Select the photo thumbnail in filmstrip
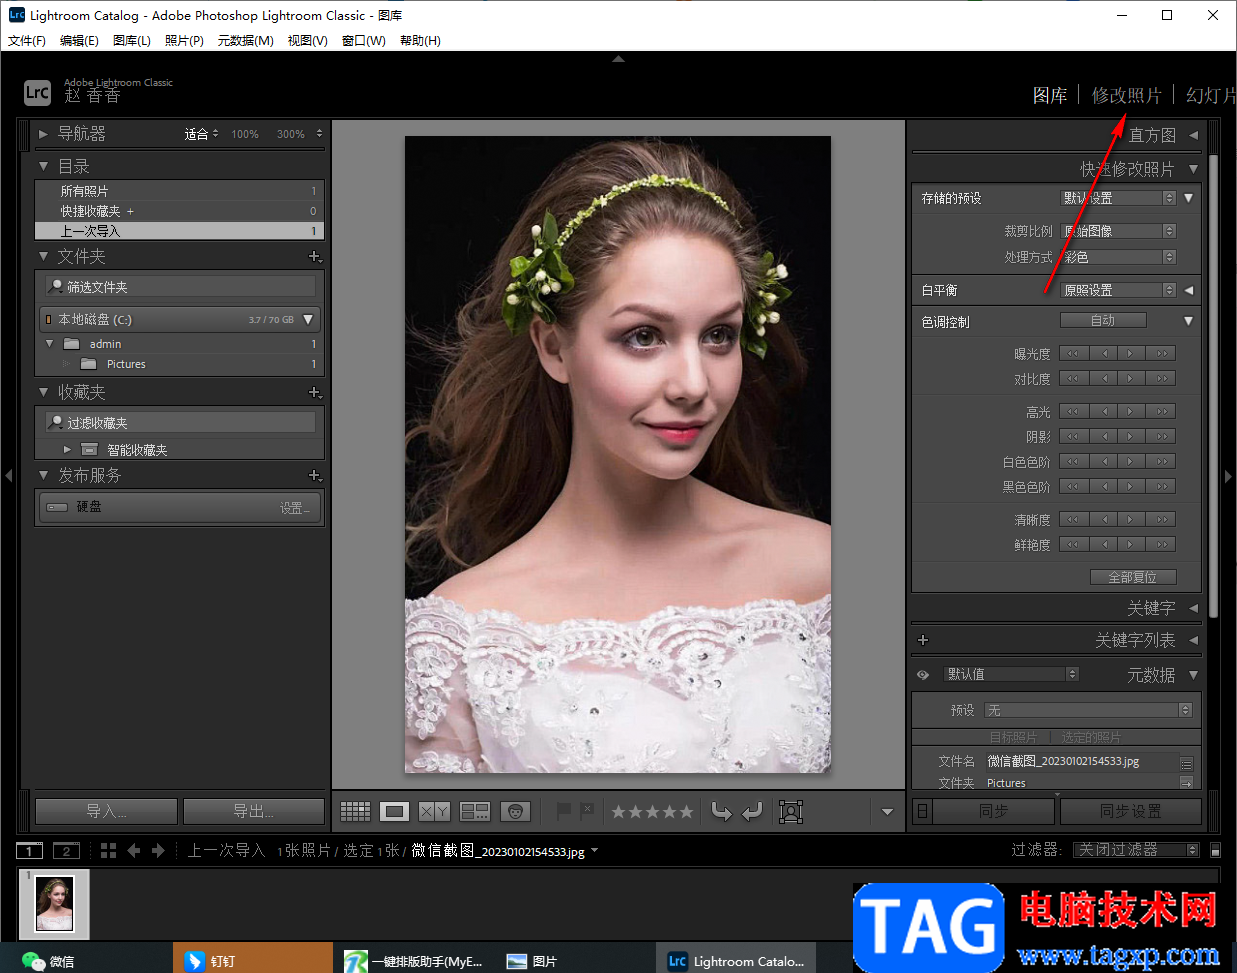Screen dimensions: 1237x973 [x=54, y=903]
